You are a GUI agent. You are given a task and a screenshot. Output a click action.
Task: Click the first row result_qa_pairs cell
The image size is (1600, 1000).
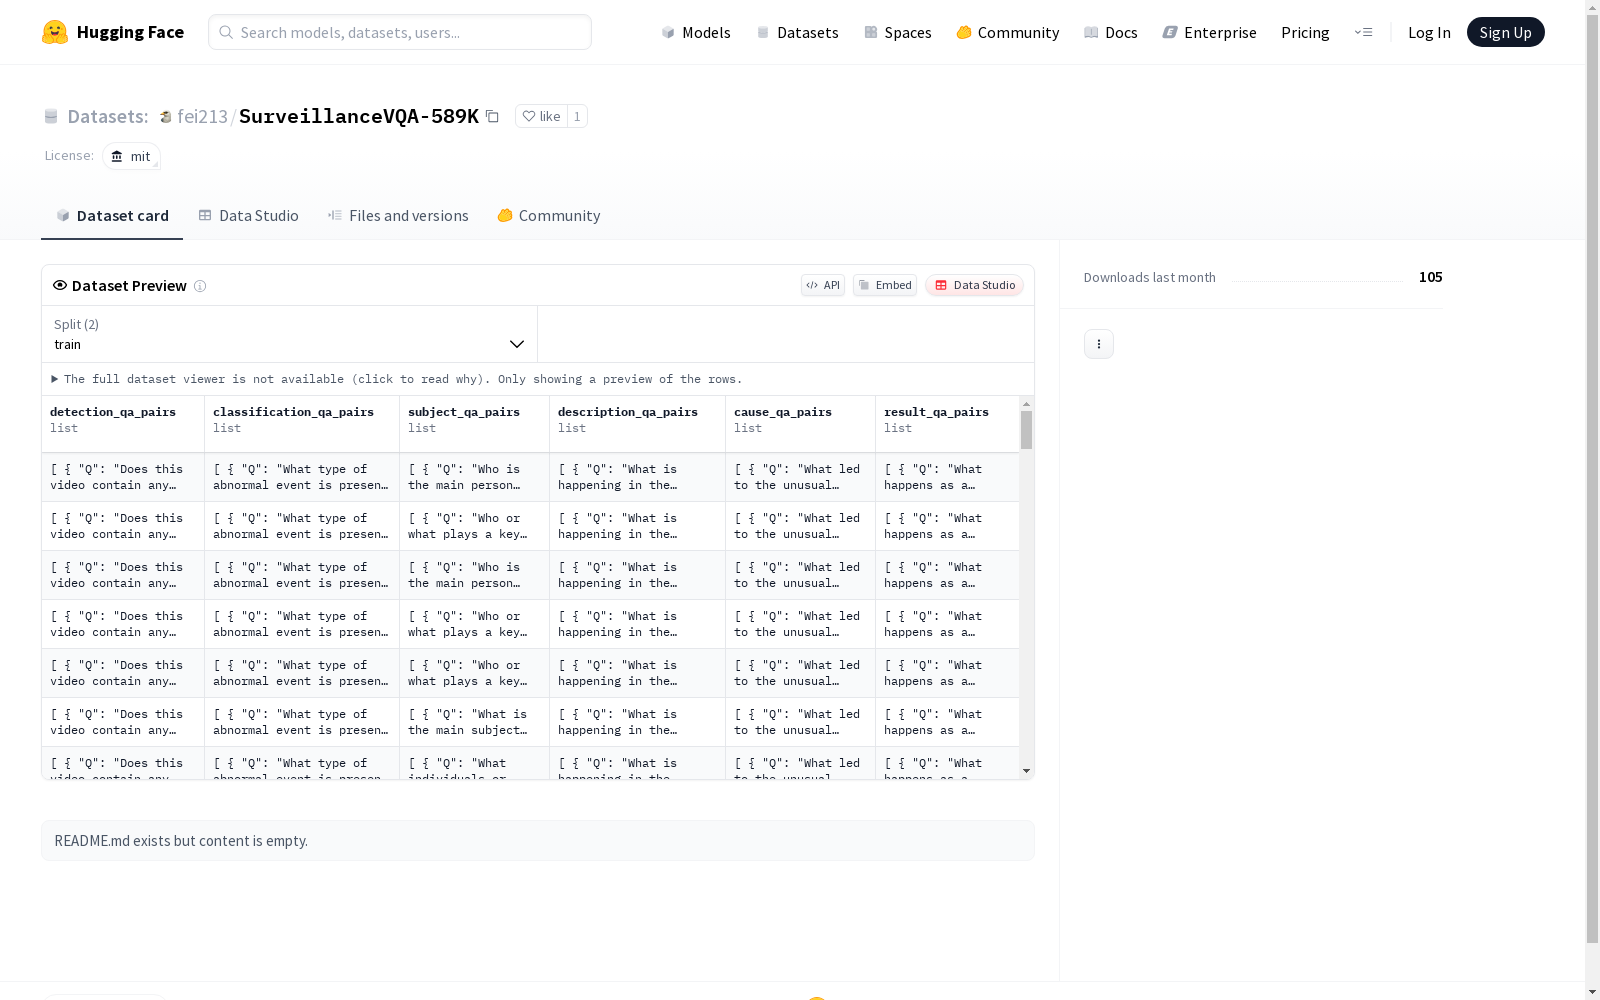click(947, 477)
